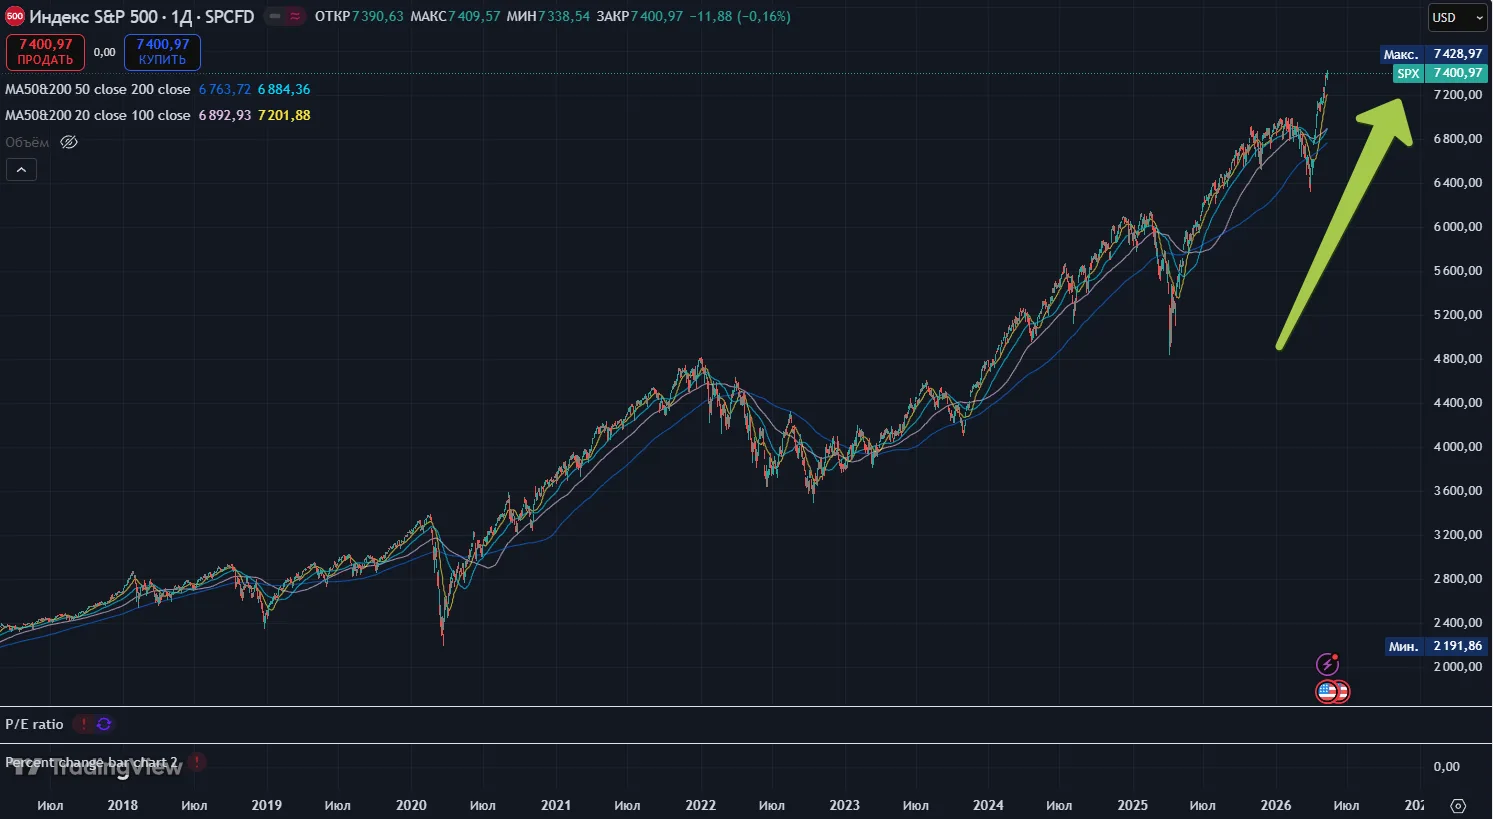
Task: Click the 2022 label on time axis
Action: 701,805
